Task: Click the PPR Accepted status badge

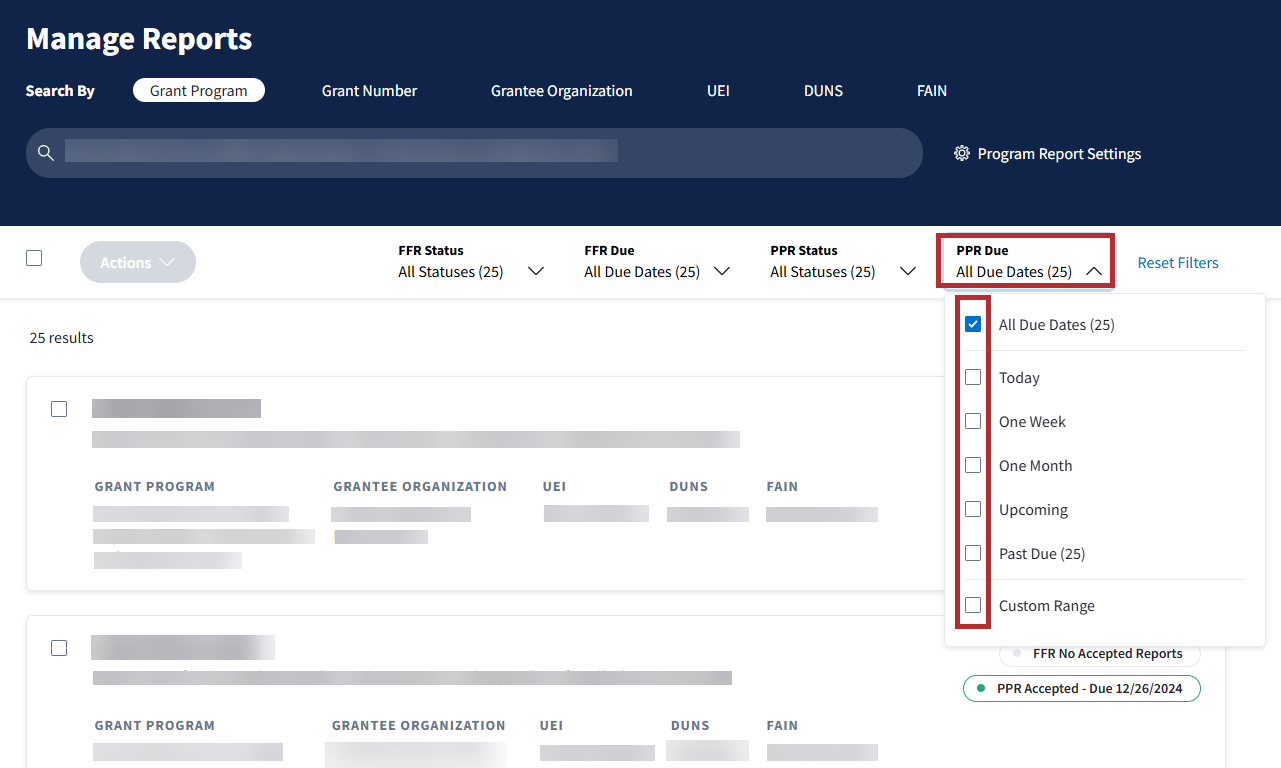Action: click(1081, 689)
